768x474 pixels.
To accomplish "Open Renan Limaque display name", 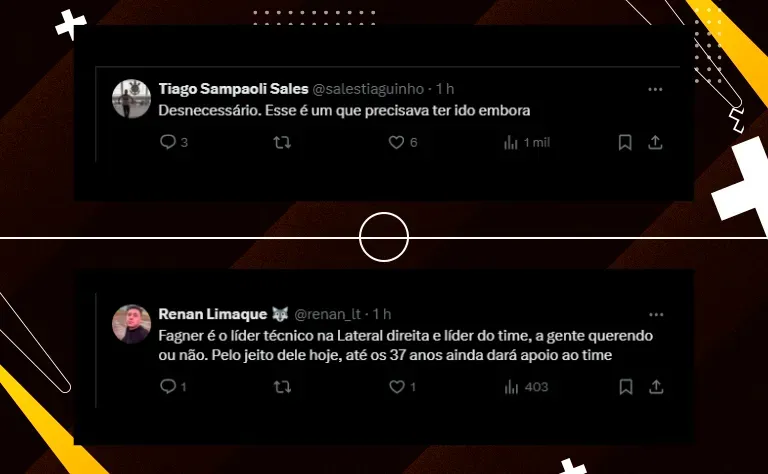I will [x=213, y=314].
